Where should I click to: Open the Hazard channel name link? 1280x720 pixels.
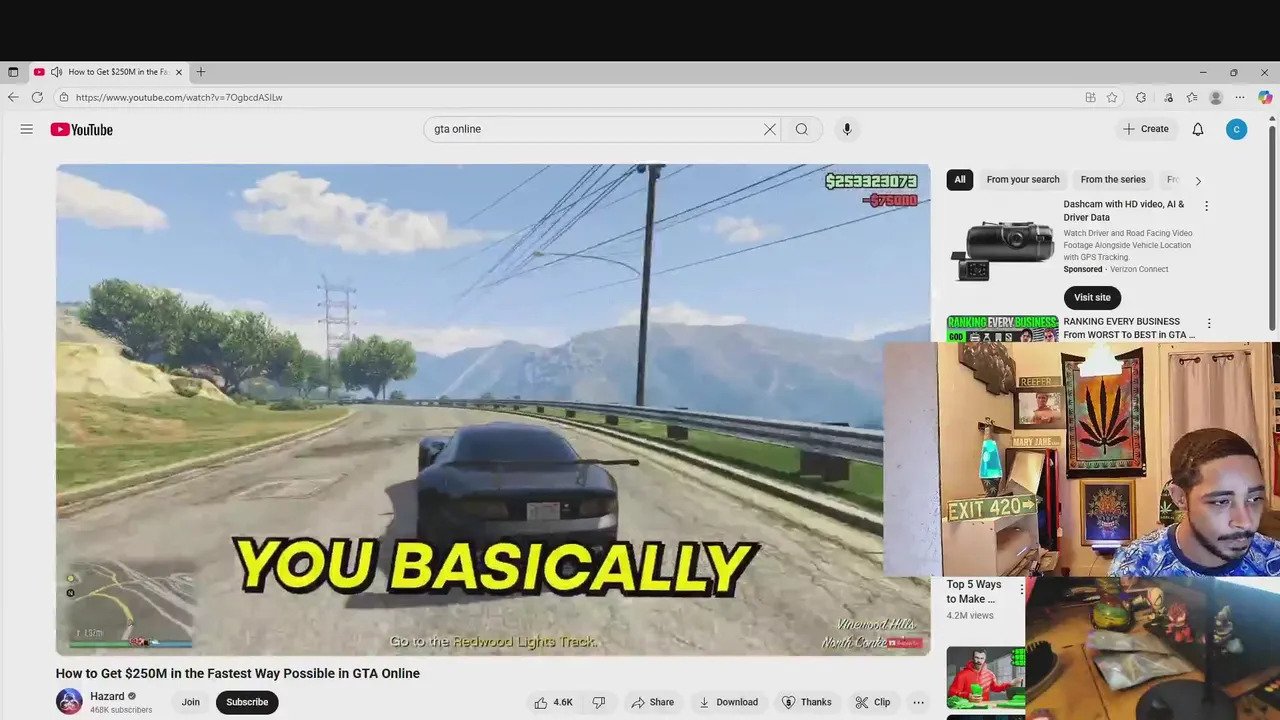(x=107, y=696)
